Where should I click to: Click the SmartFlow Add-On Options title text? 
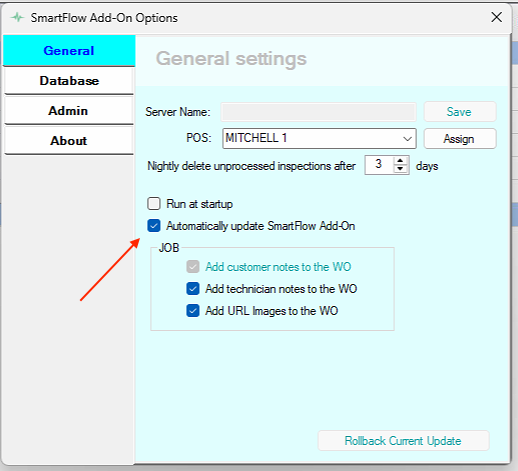point(104,18)
